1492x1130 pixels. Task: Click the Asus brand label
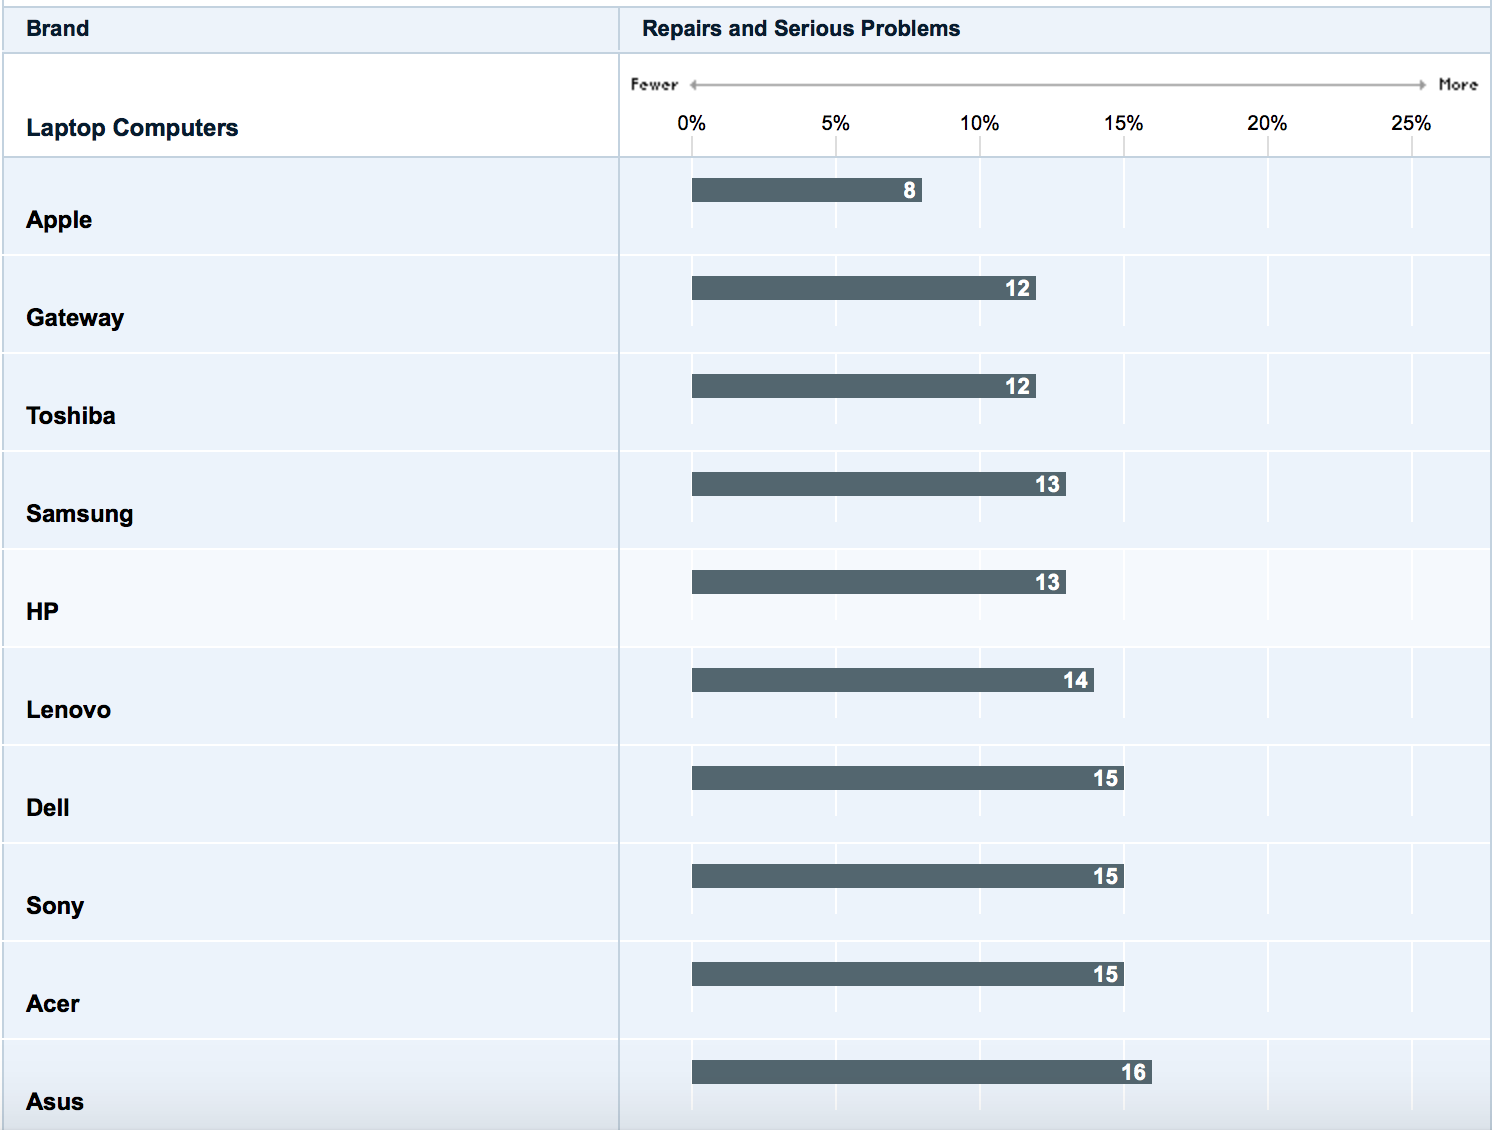55,1102
